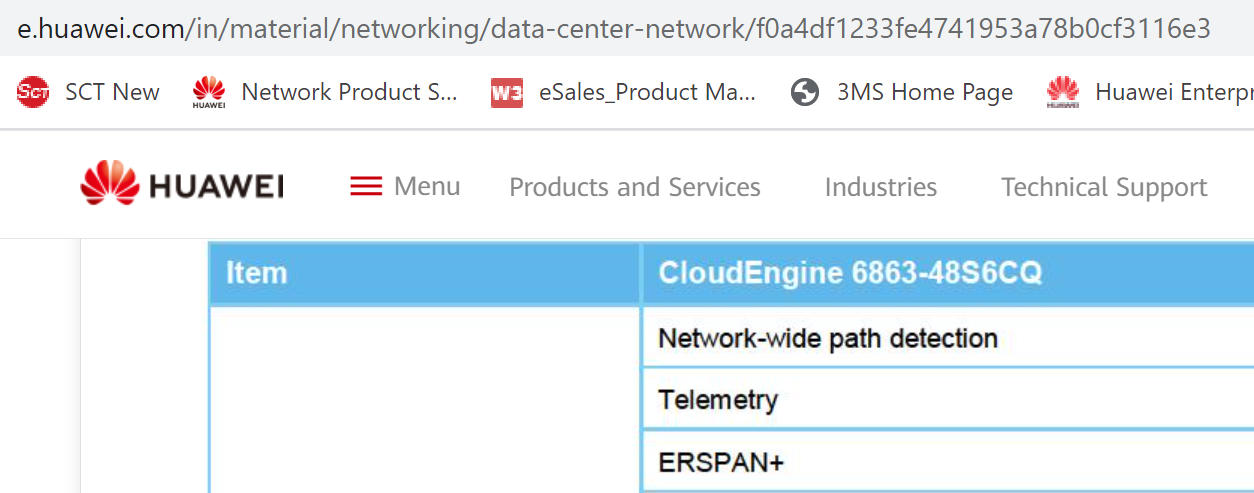Go to Technical Support in navigation
Image resolution: width=1254 pixels, height=493 pixels.
coord(1104,187)
